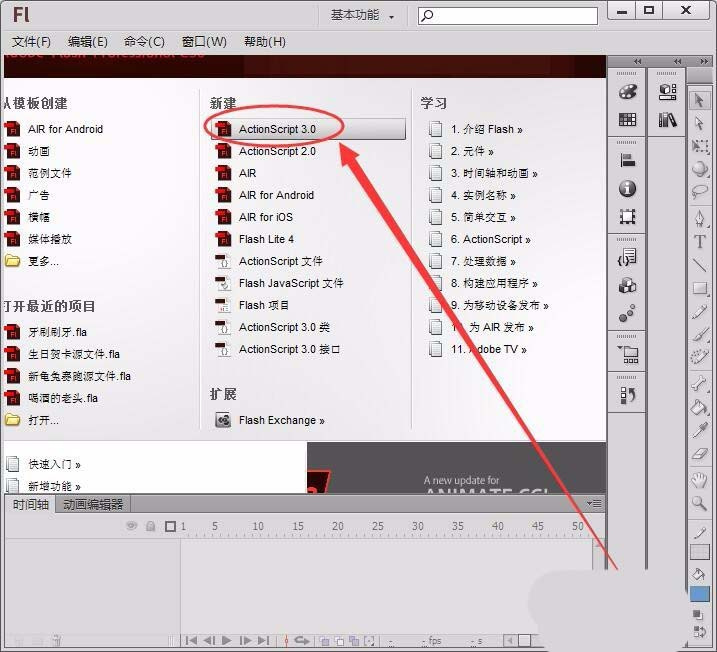Select the 3D Rotation tool
The height and width of the screenshot is (652, 717).
tap(699, 169)
